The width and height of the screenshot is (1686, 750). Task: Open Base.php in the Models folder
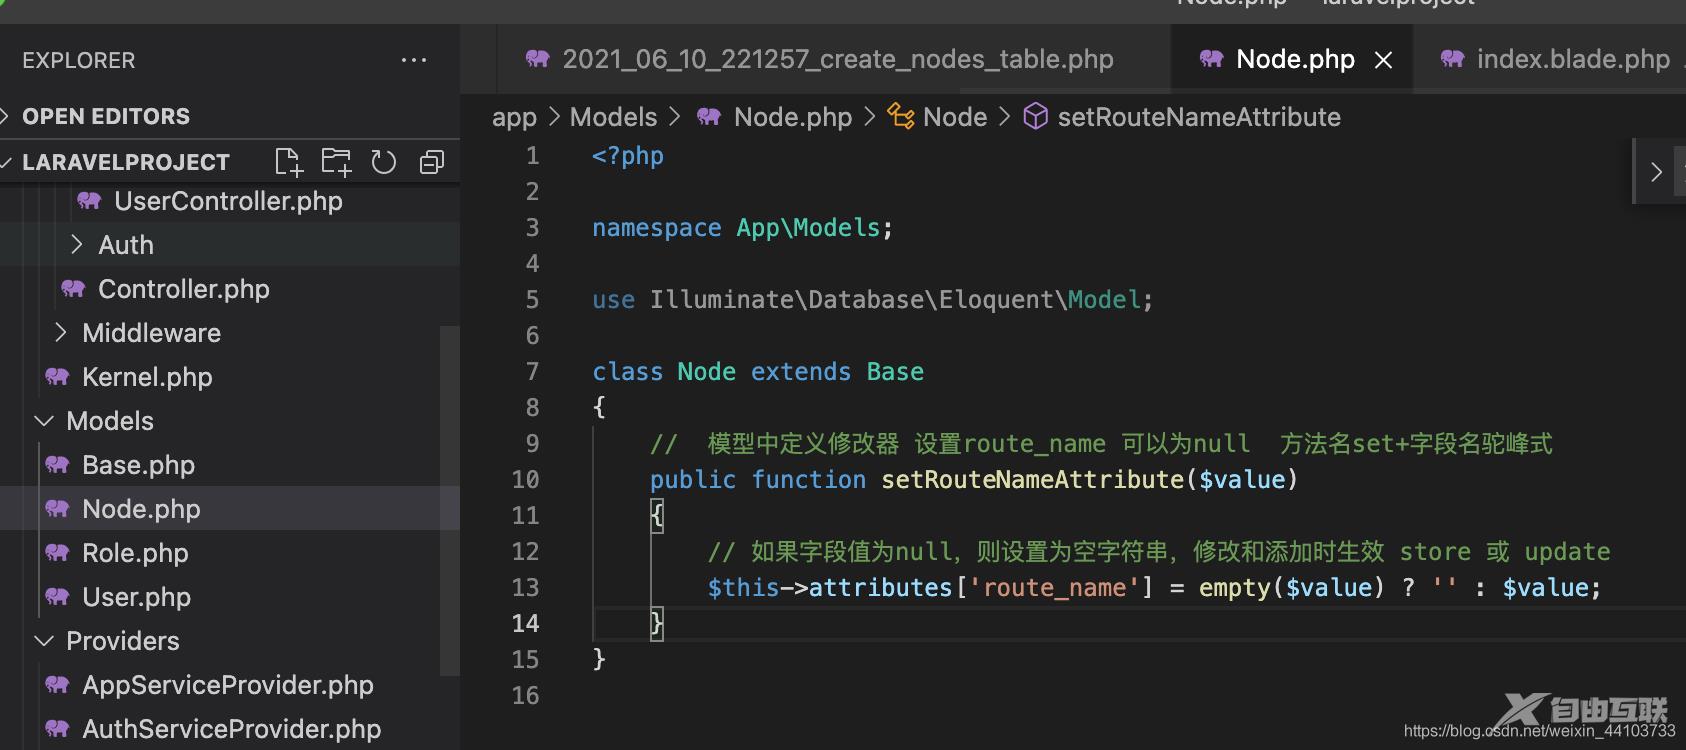(x=138, y=465)
